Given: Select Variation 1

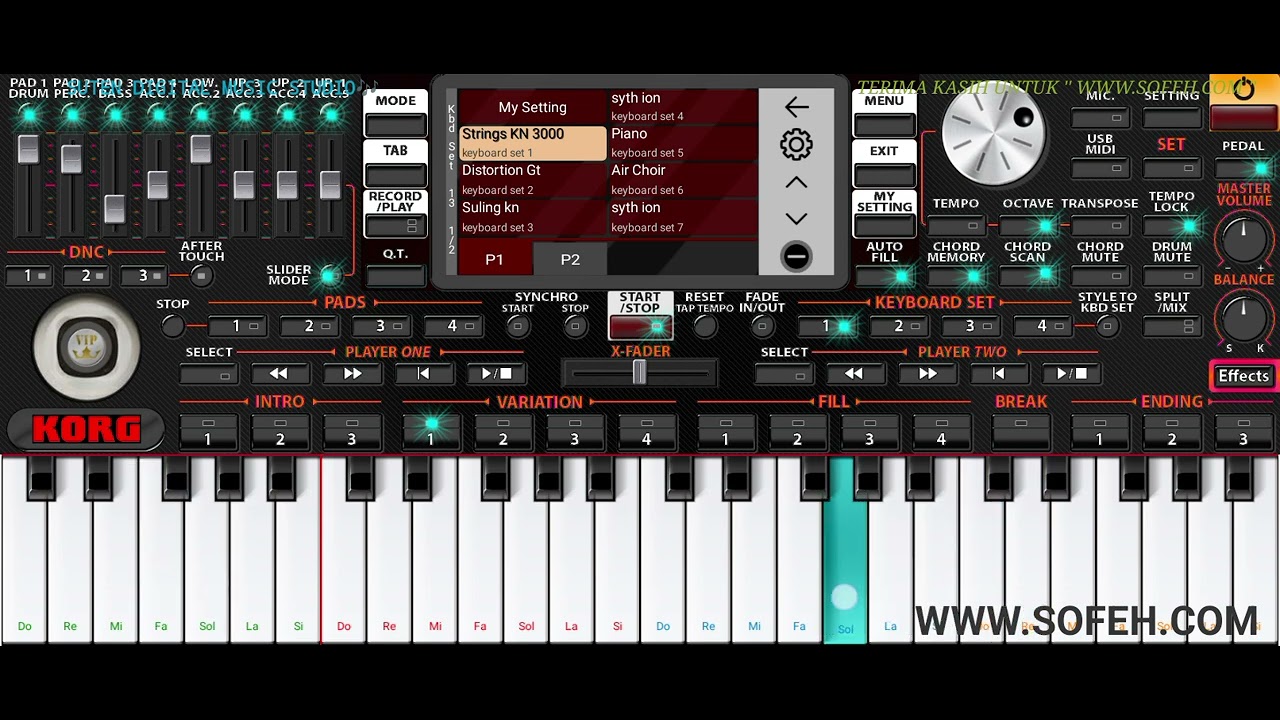Looking at the screenshot, I should click(431, 432).
